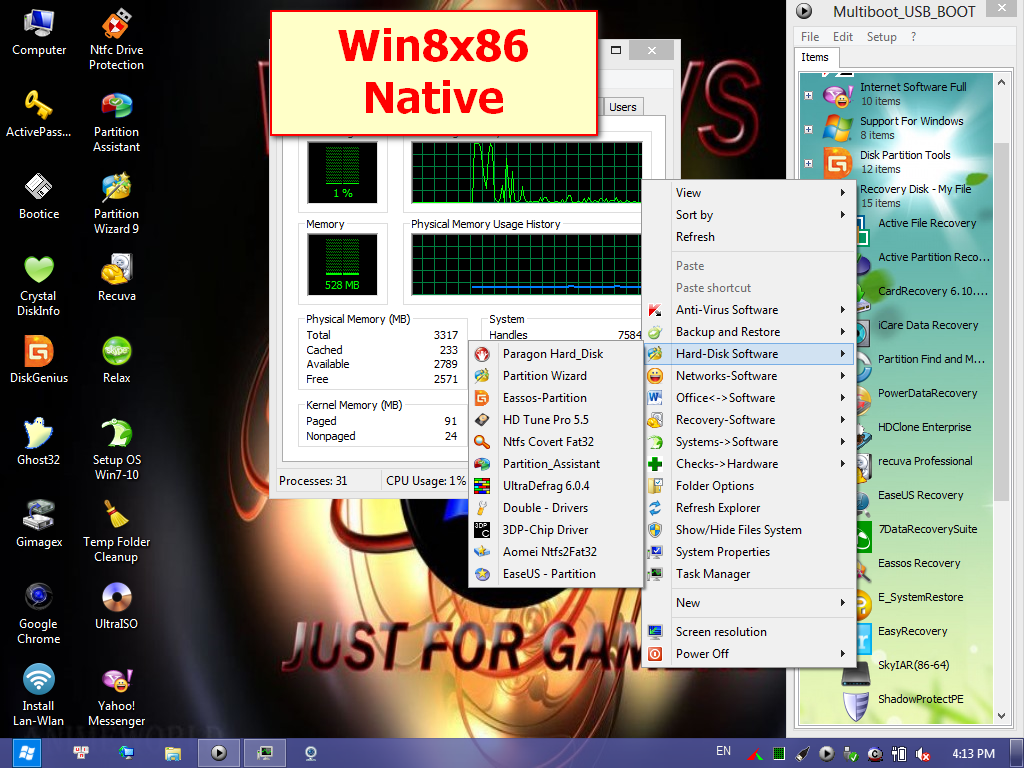Screen dimensions: 1024x768
Task: Launch Partition Assistant desktop shortcut
Action: tap(116, 122)
